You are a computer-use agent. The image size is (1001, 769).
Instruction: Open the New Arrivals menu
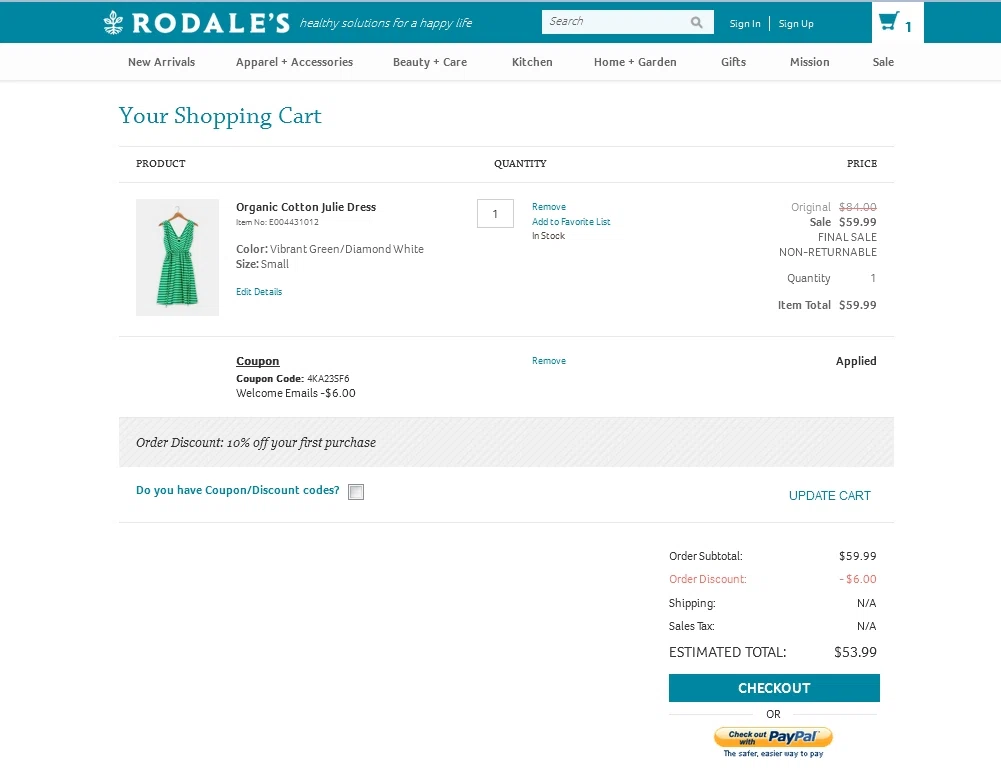click(161, 62)
